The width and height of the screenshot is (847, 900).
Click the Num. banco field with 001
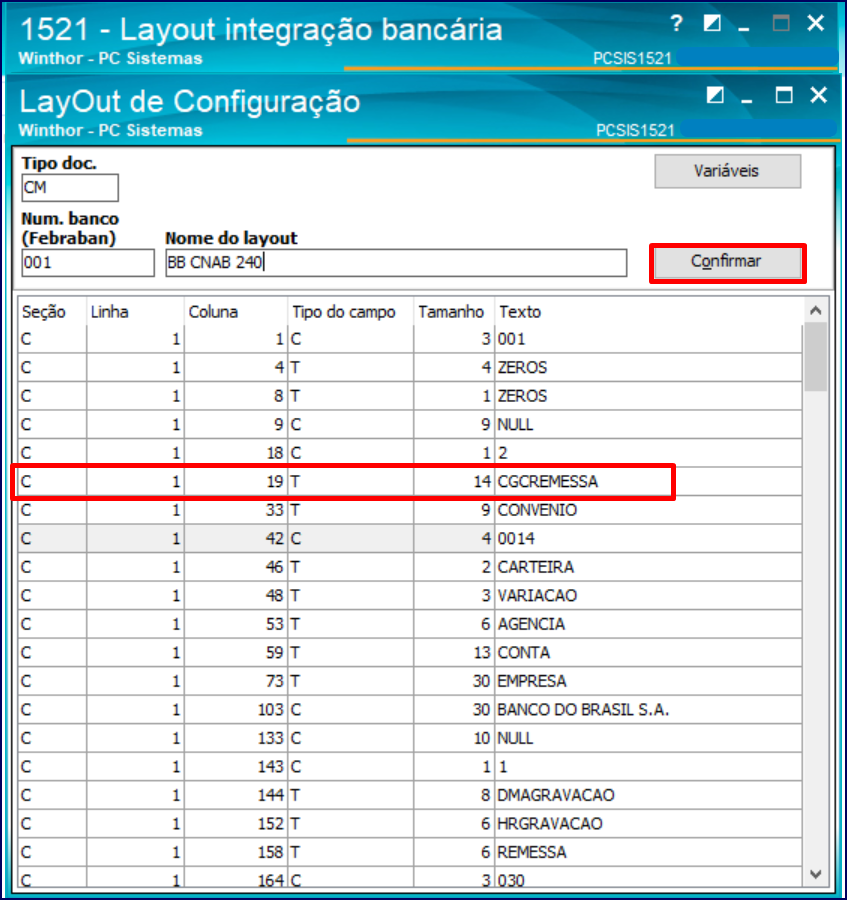tap(88, 263)
